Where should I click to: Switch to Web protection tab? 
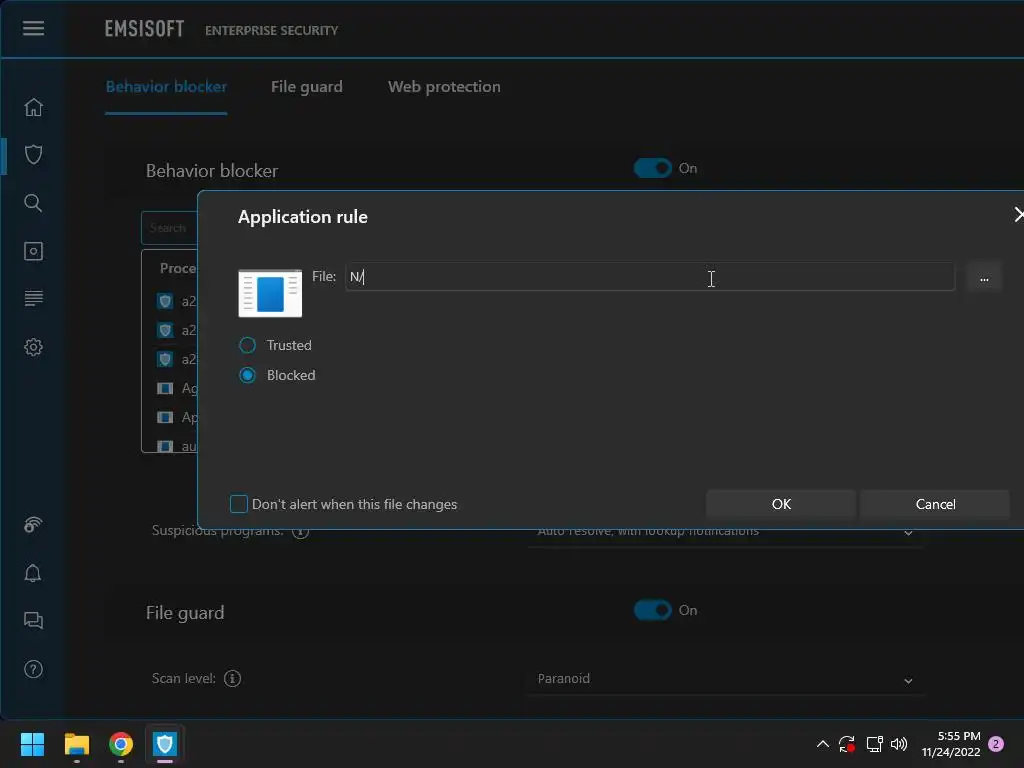click(x=444, y=87)
